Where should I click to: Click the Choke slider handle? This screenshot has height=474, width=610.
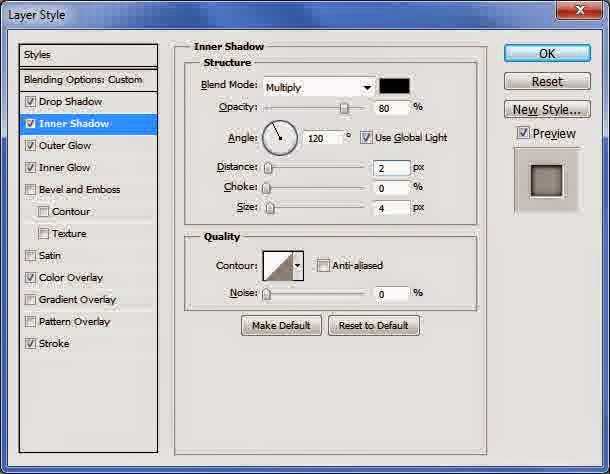(266, 188)
